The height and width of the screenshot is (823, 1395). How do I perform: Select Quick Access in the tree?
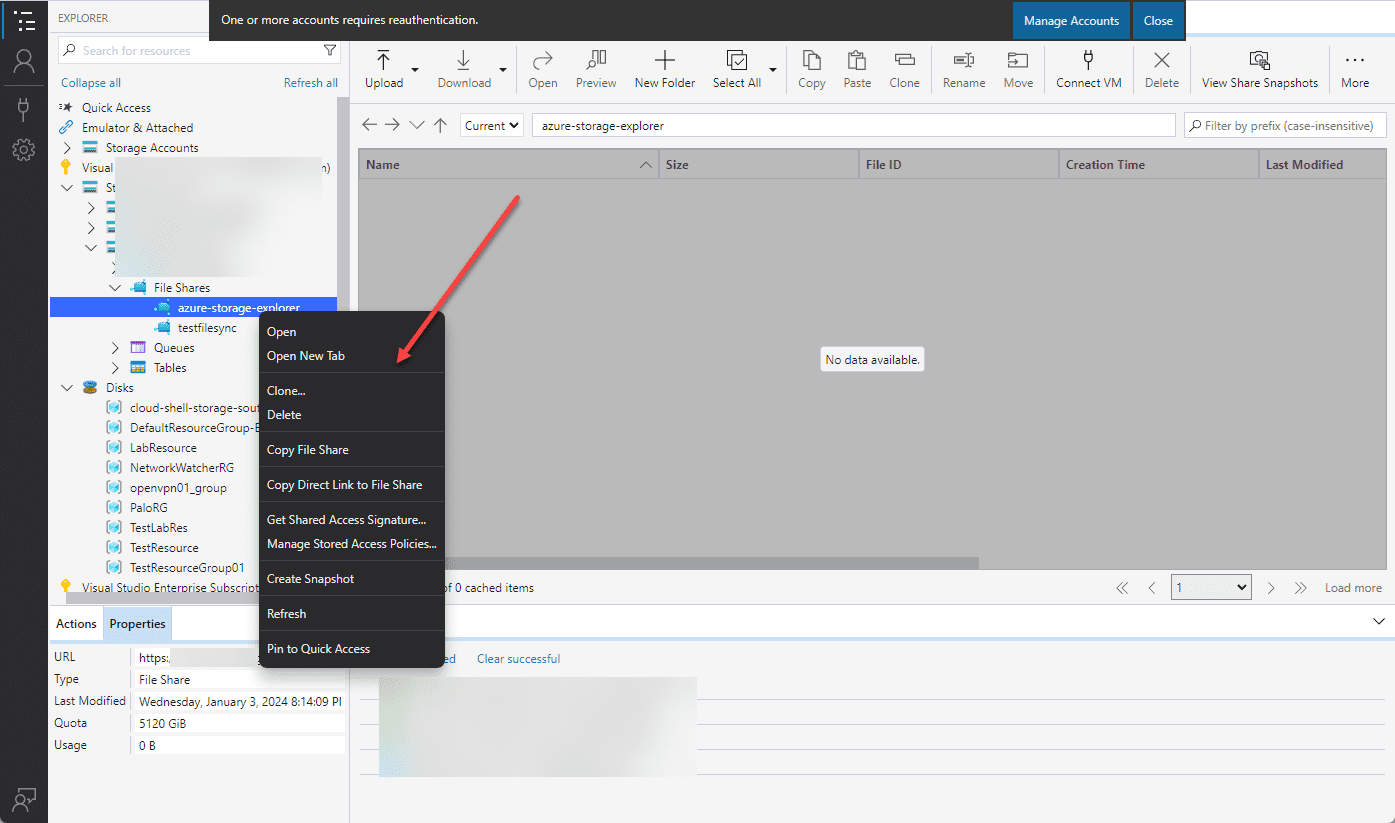[x=116, y=108]
